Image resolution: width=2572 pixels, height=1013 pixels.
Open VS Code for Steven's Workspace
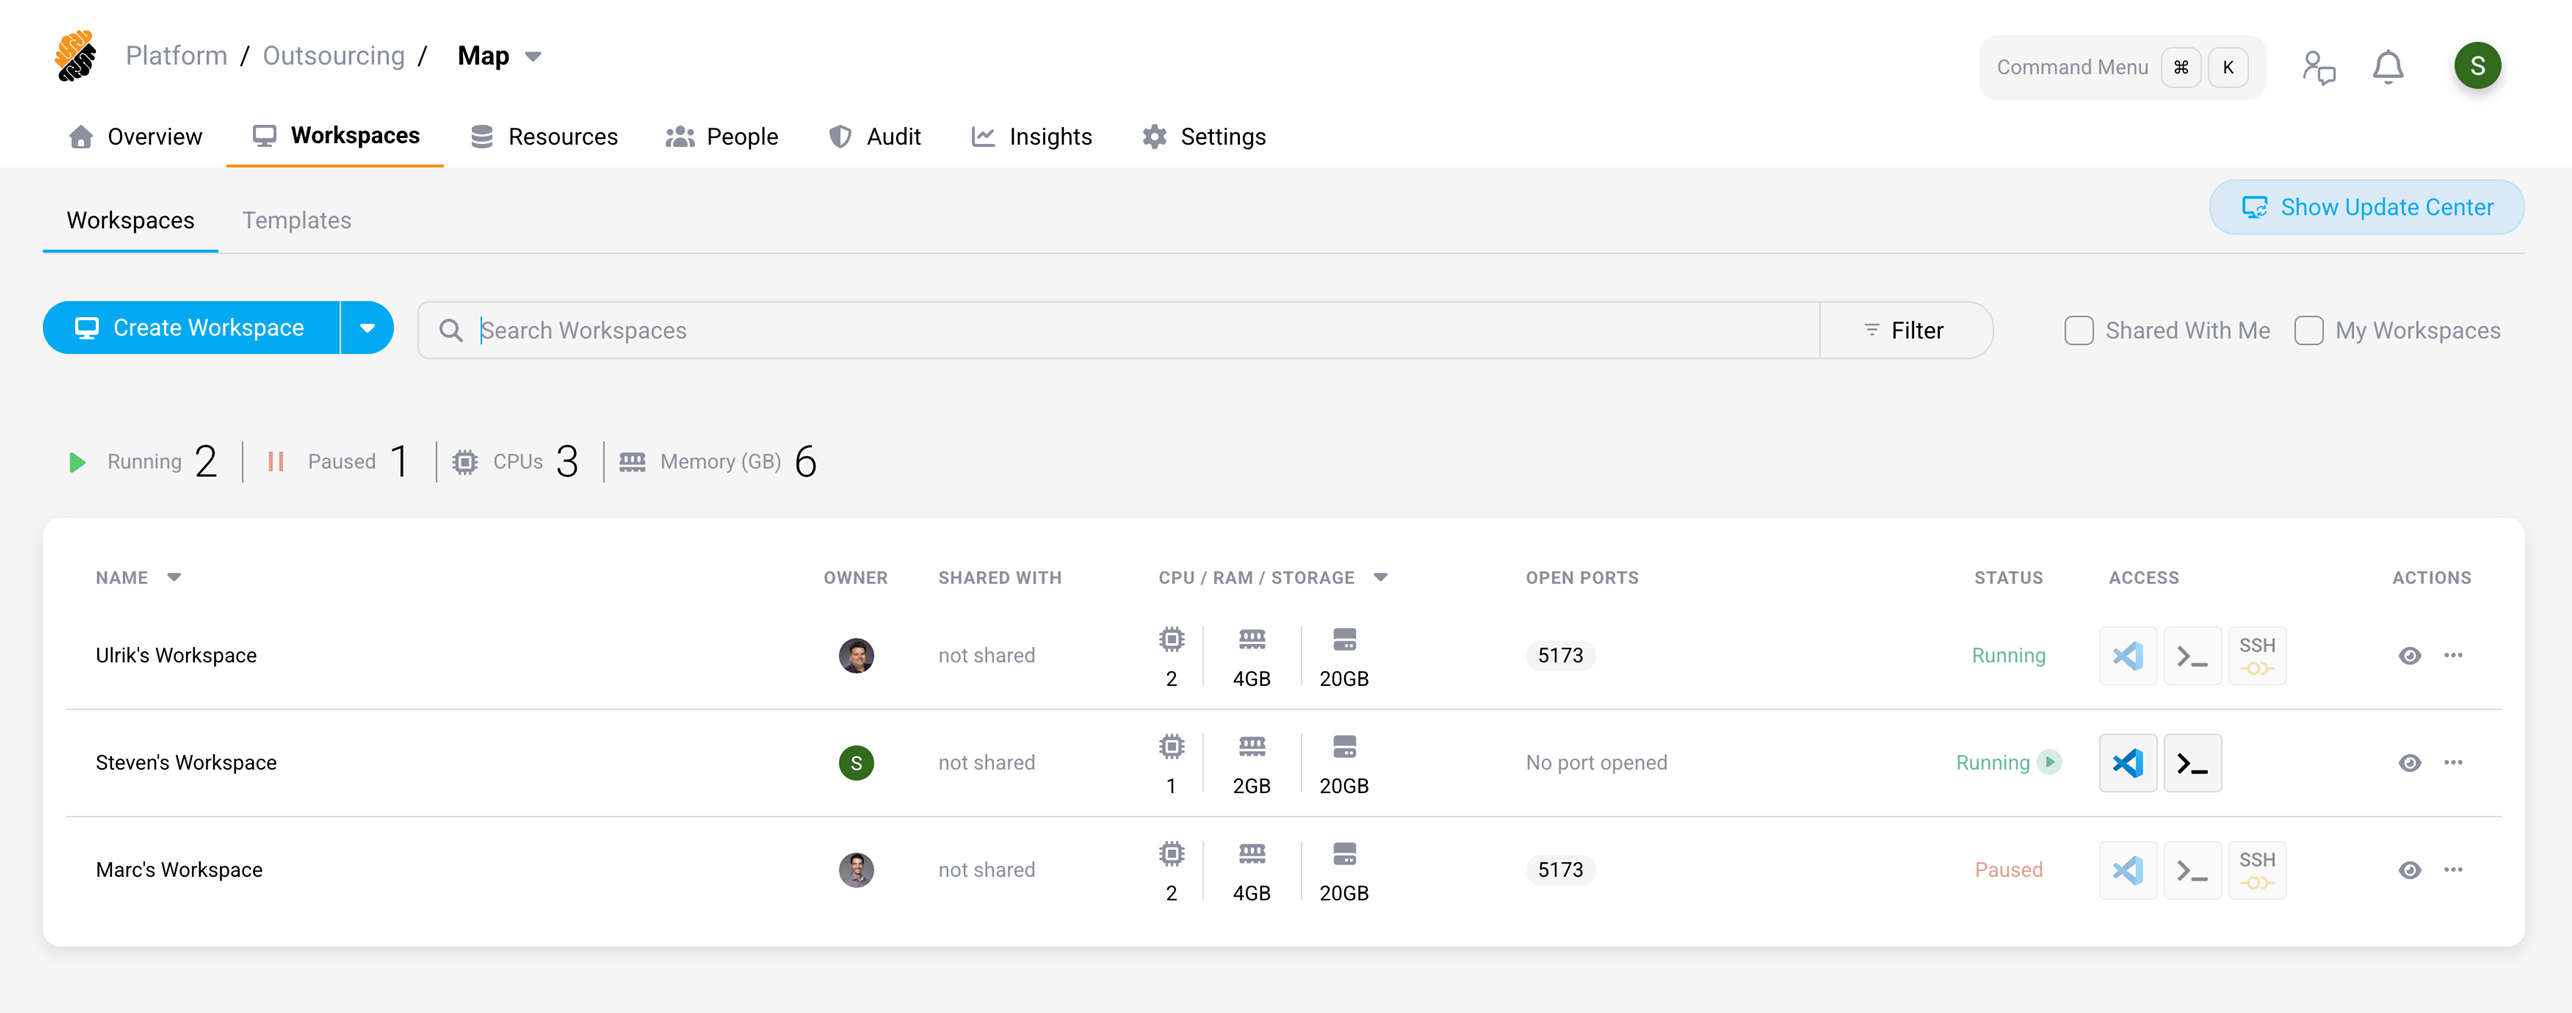click(2127, 763)
